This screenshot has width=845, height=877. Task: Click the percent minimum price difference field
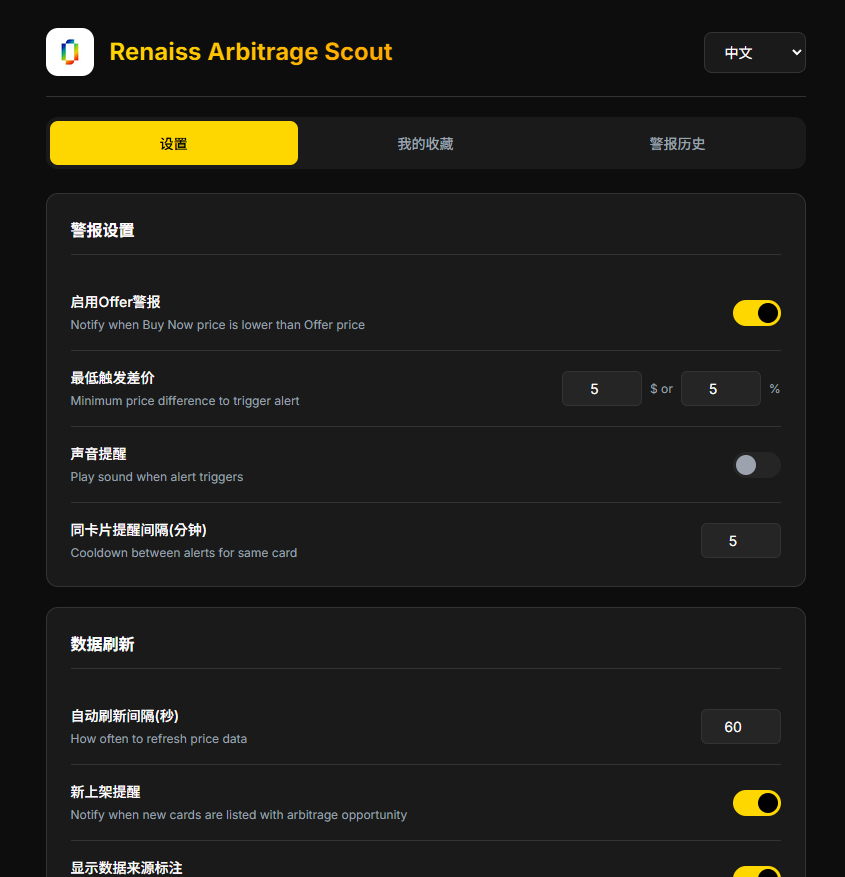(x=721, y=389)
